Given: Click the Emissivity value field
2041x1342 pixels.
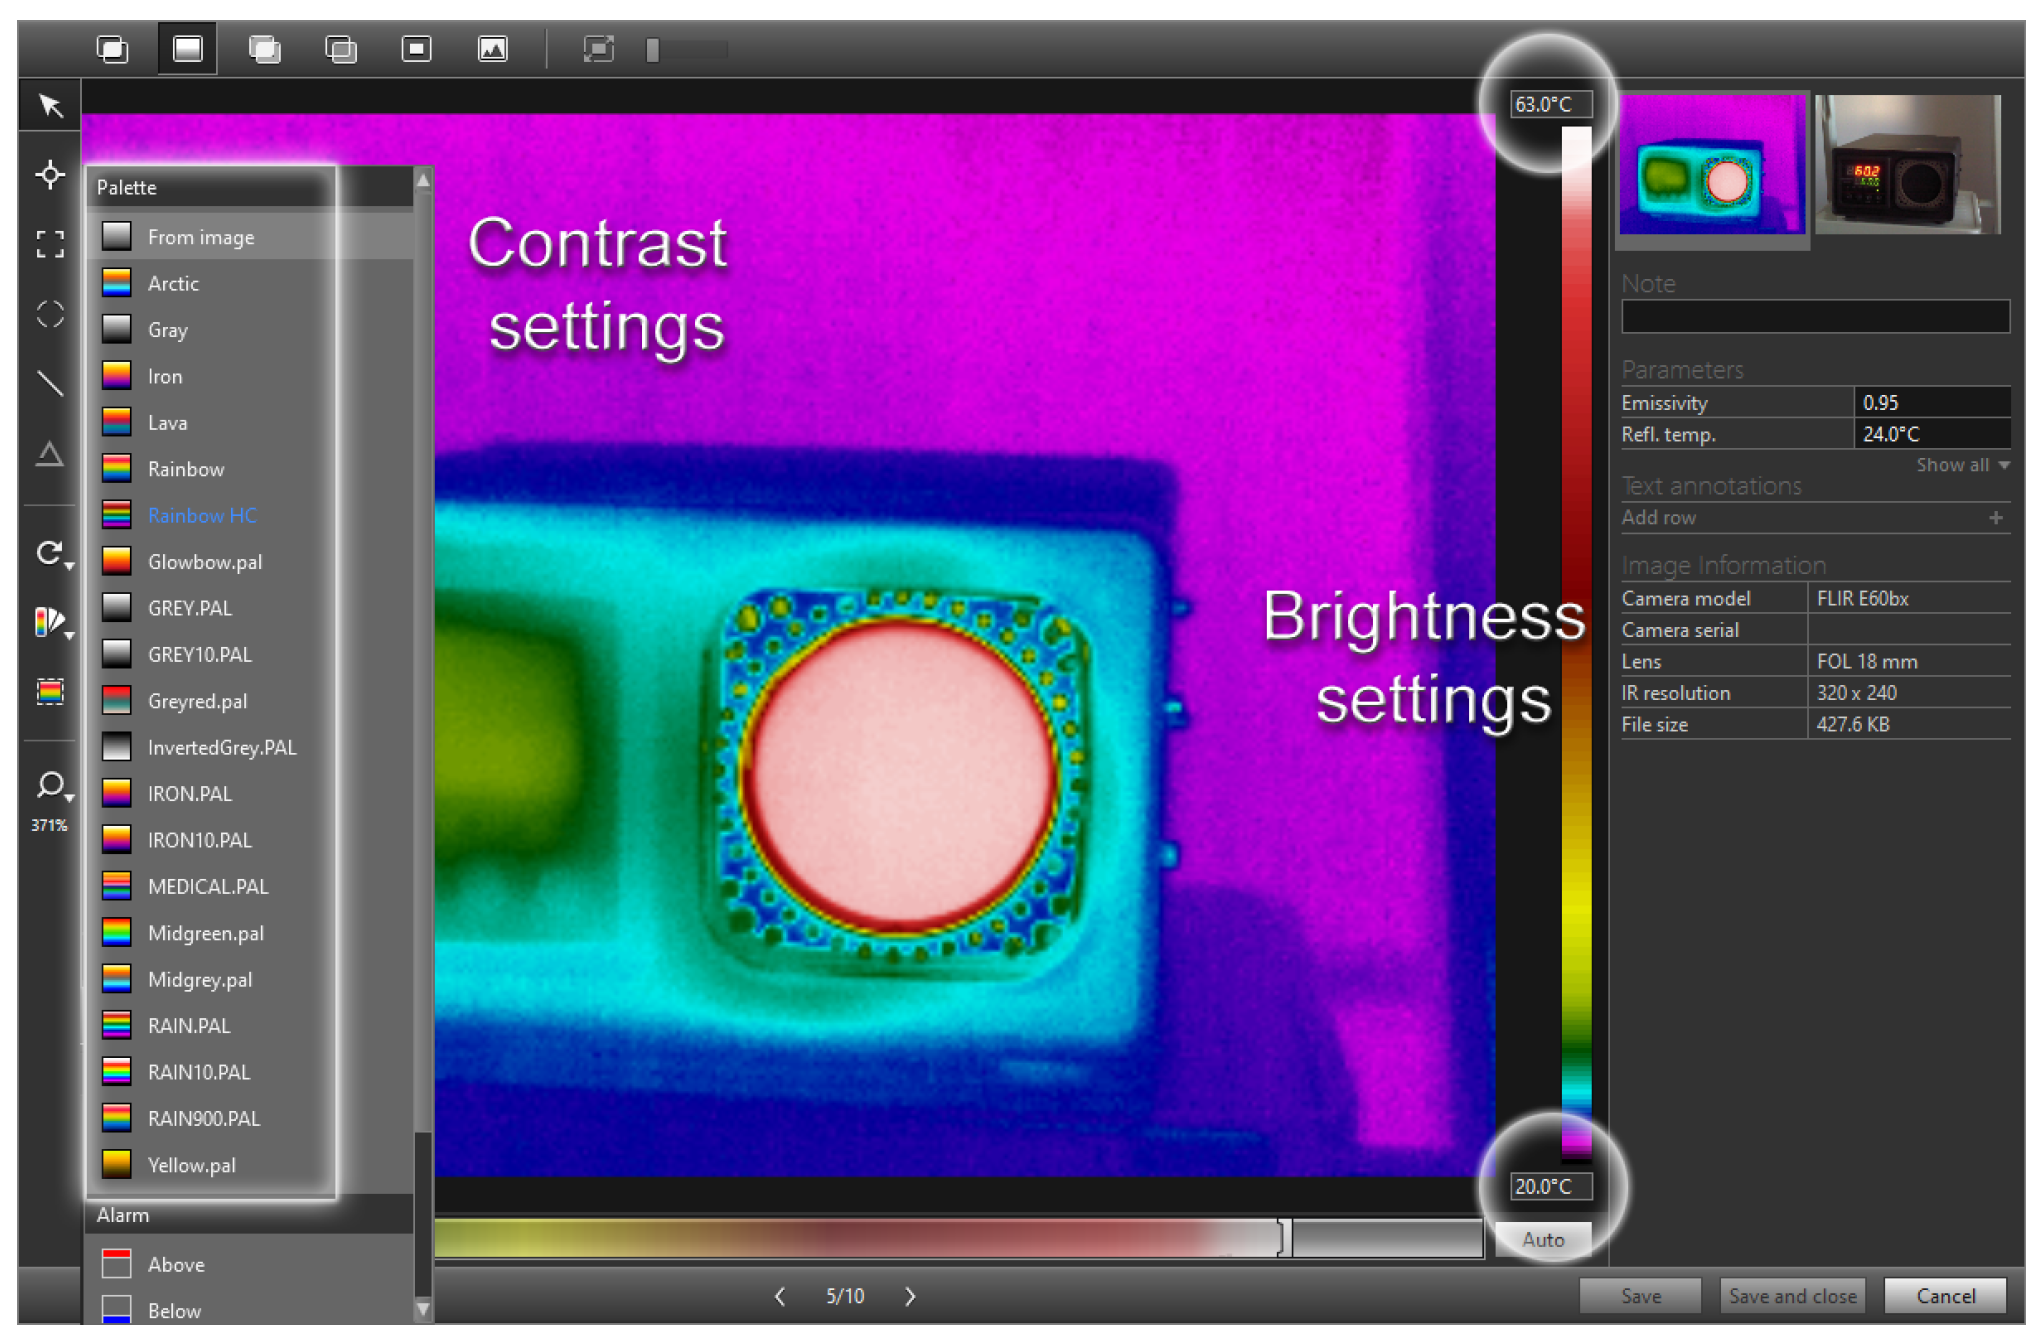Looking at the screenshot, I should (x=1930, y=402).
